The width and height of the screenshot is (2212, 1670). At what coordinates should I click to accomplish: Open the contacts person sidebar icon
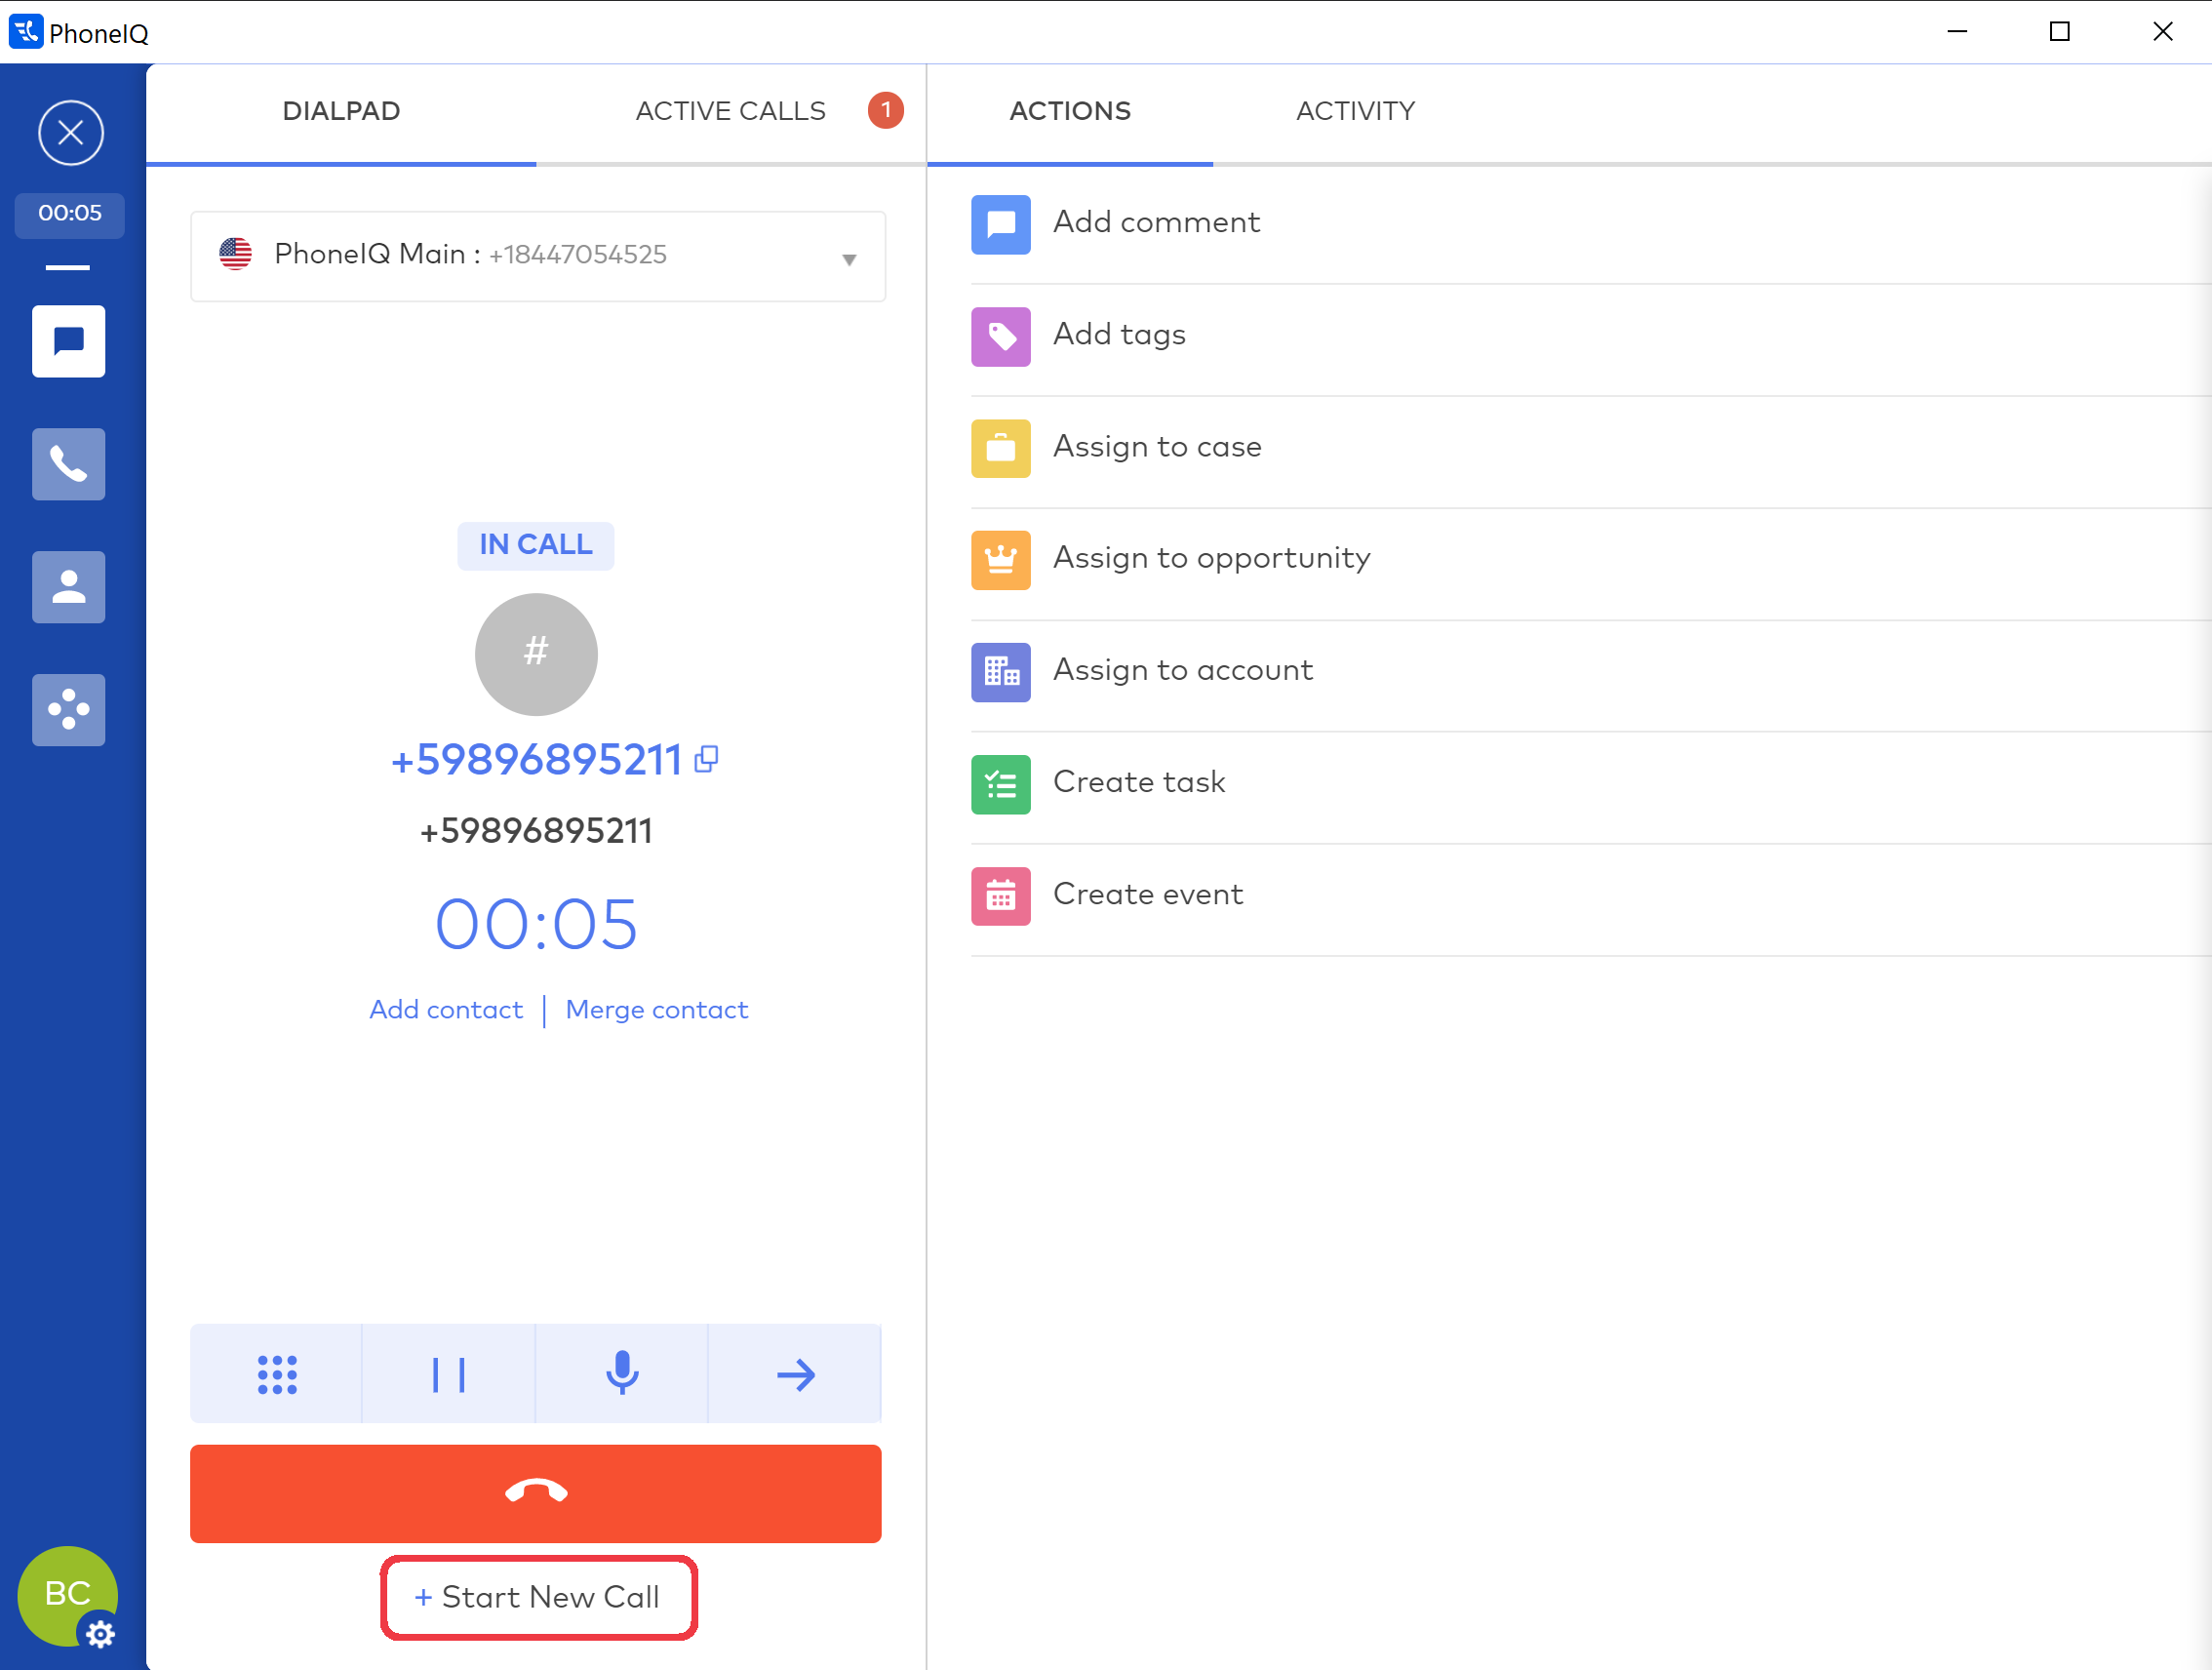coord(68,587)
